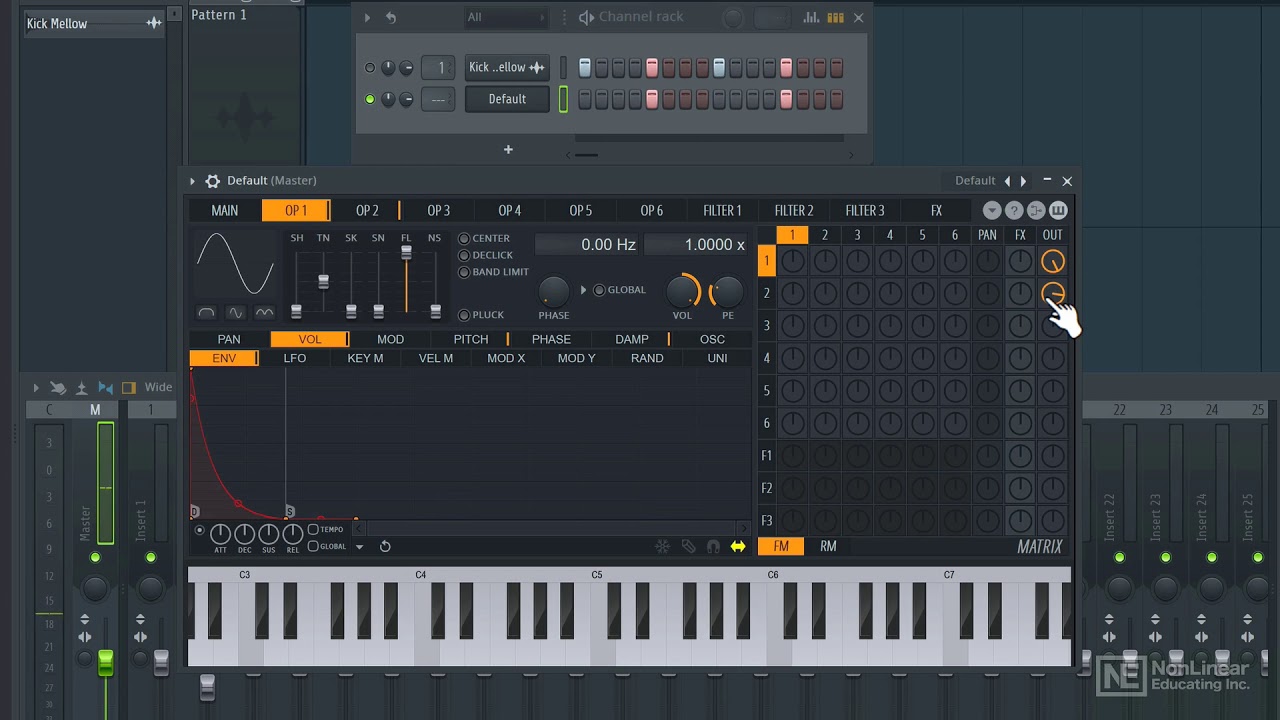Check the envelope GLOBAL checkbox
The width and height of the screenshot is (1280, 720).
tap(313, 547)
